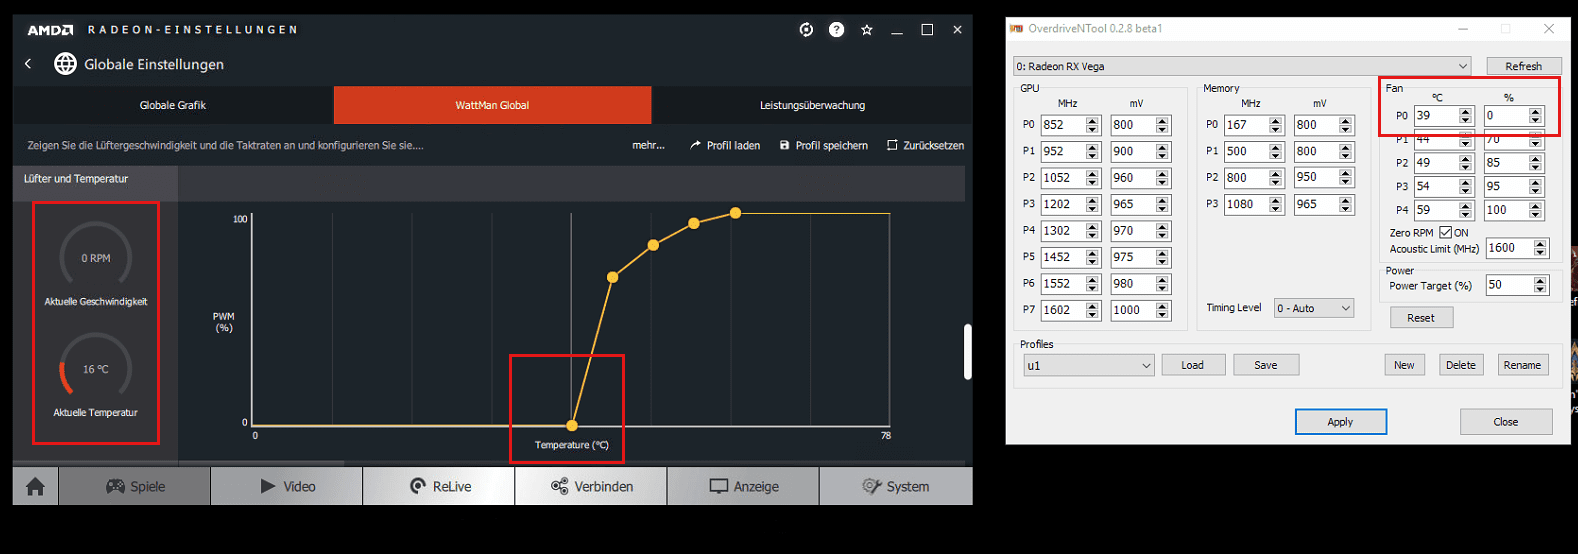This screenshot has height=554, width=1578.
Task: Click the AMD update notification icon
Action: pyautogui.click(x=806, y=30)
